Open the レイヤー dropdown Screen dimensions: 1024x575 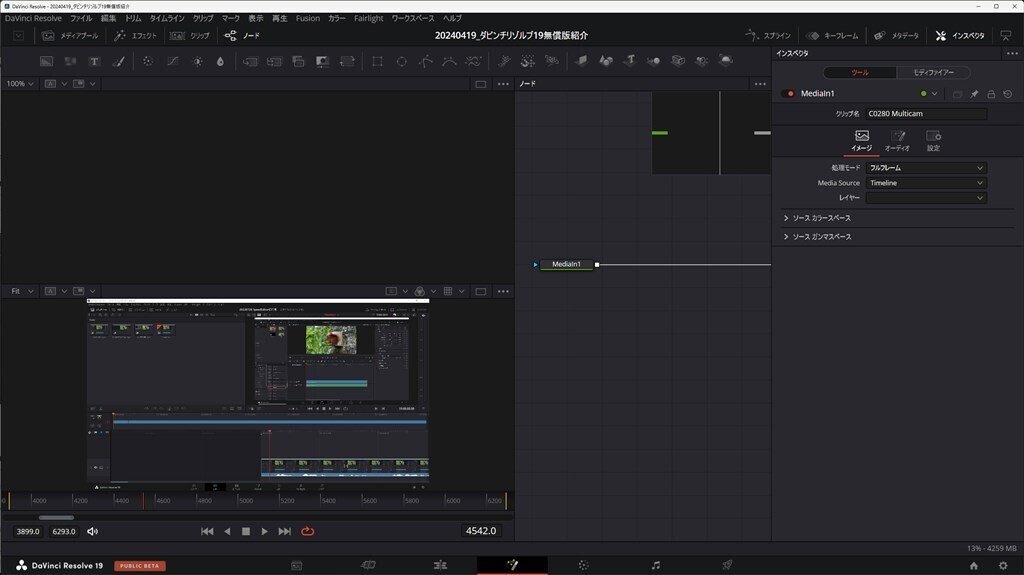(925, 198)
